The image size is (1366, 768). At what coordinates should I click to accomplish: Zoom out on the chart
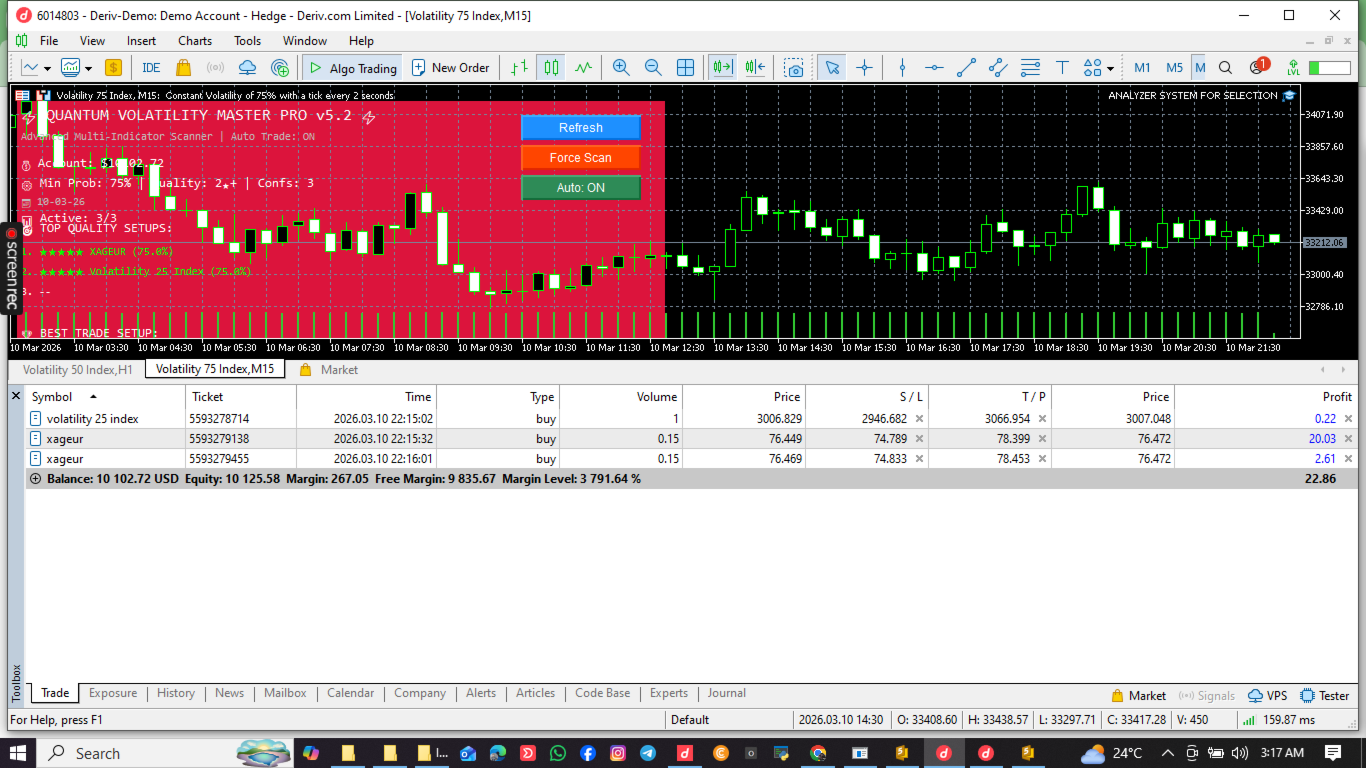point(653,68)
